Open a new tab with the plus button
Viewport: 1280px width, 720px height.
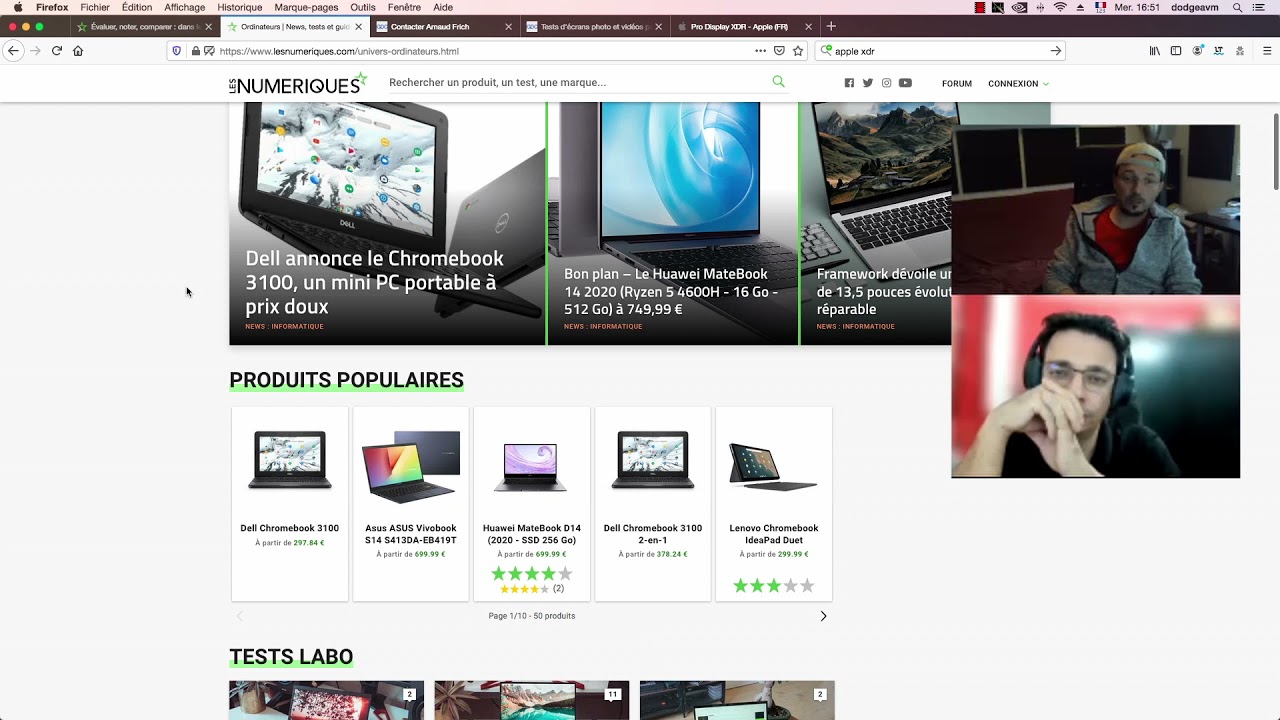pyautogui.click(x=831, y=27)
